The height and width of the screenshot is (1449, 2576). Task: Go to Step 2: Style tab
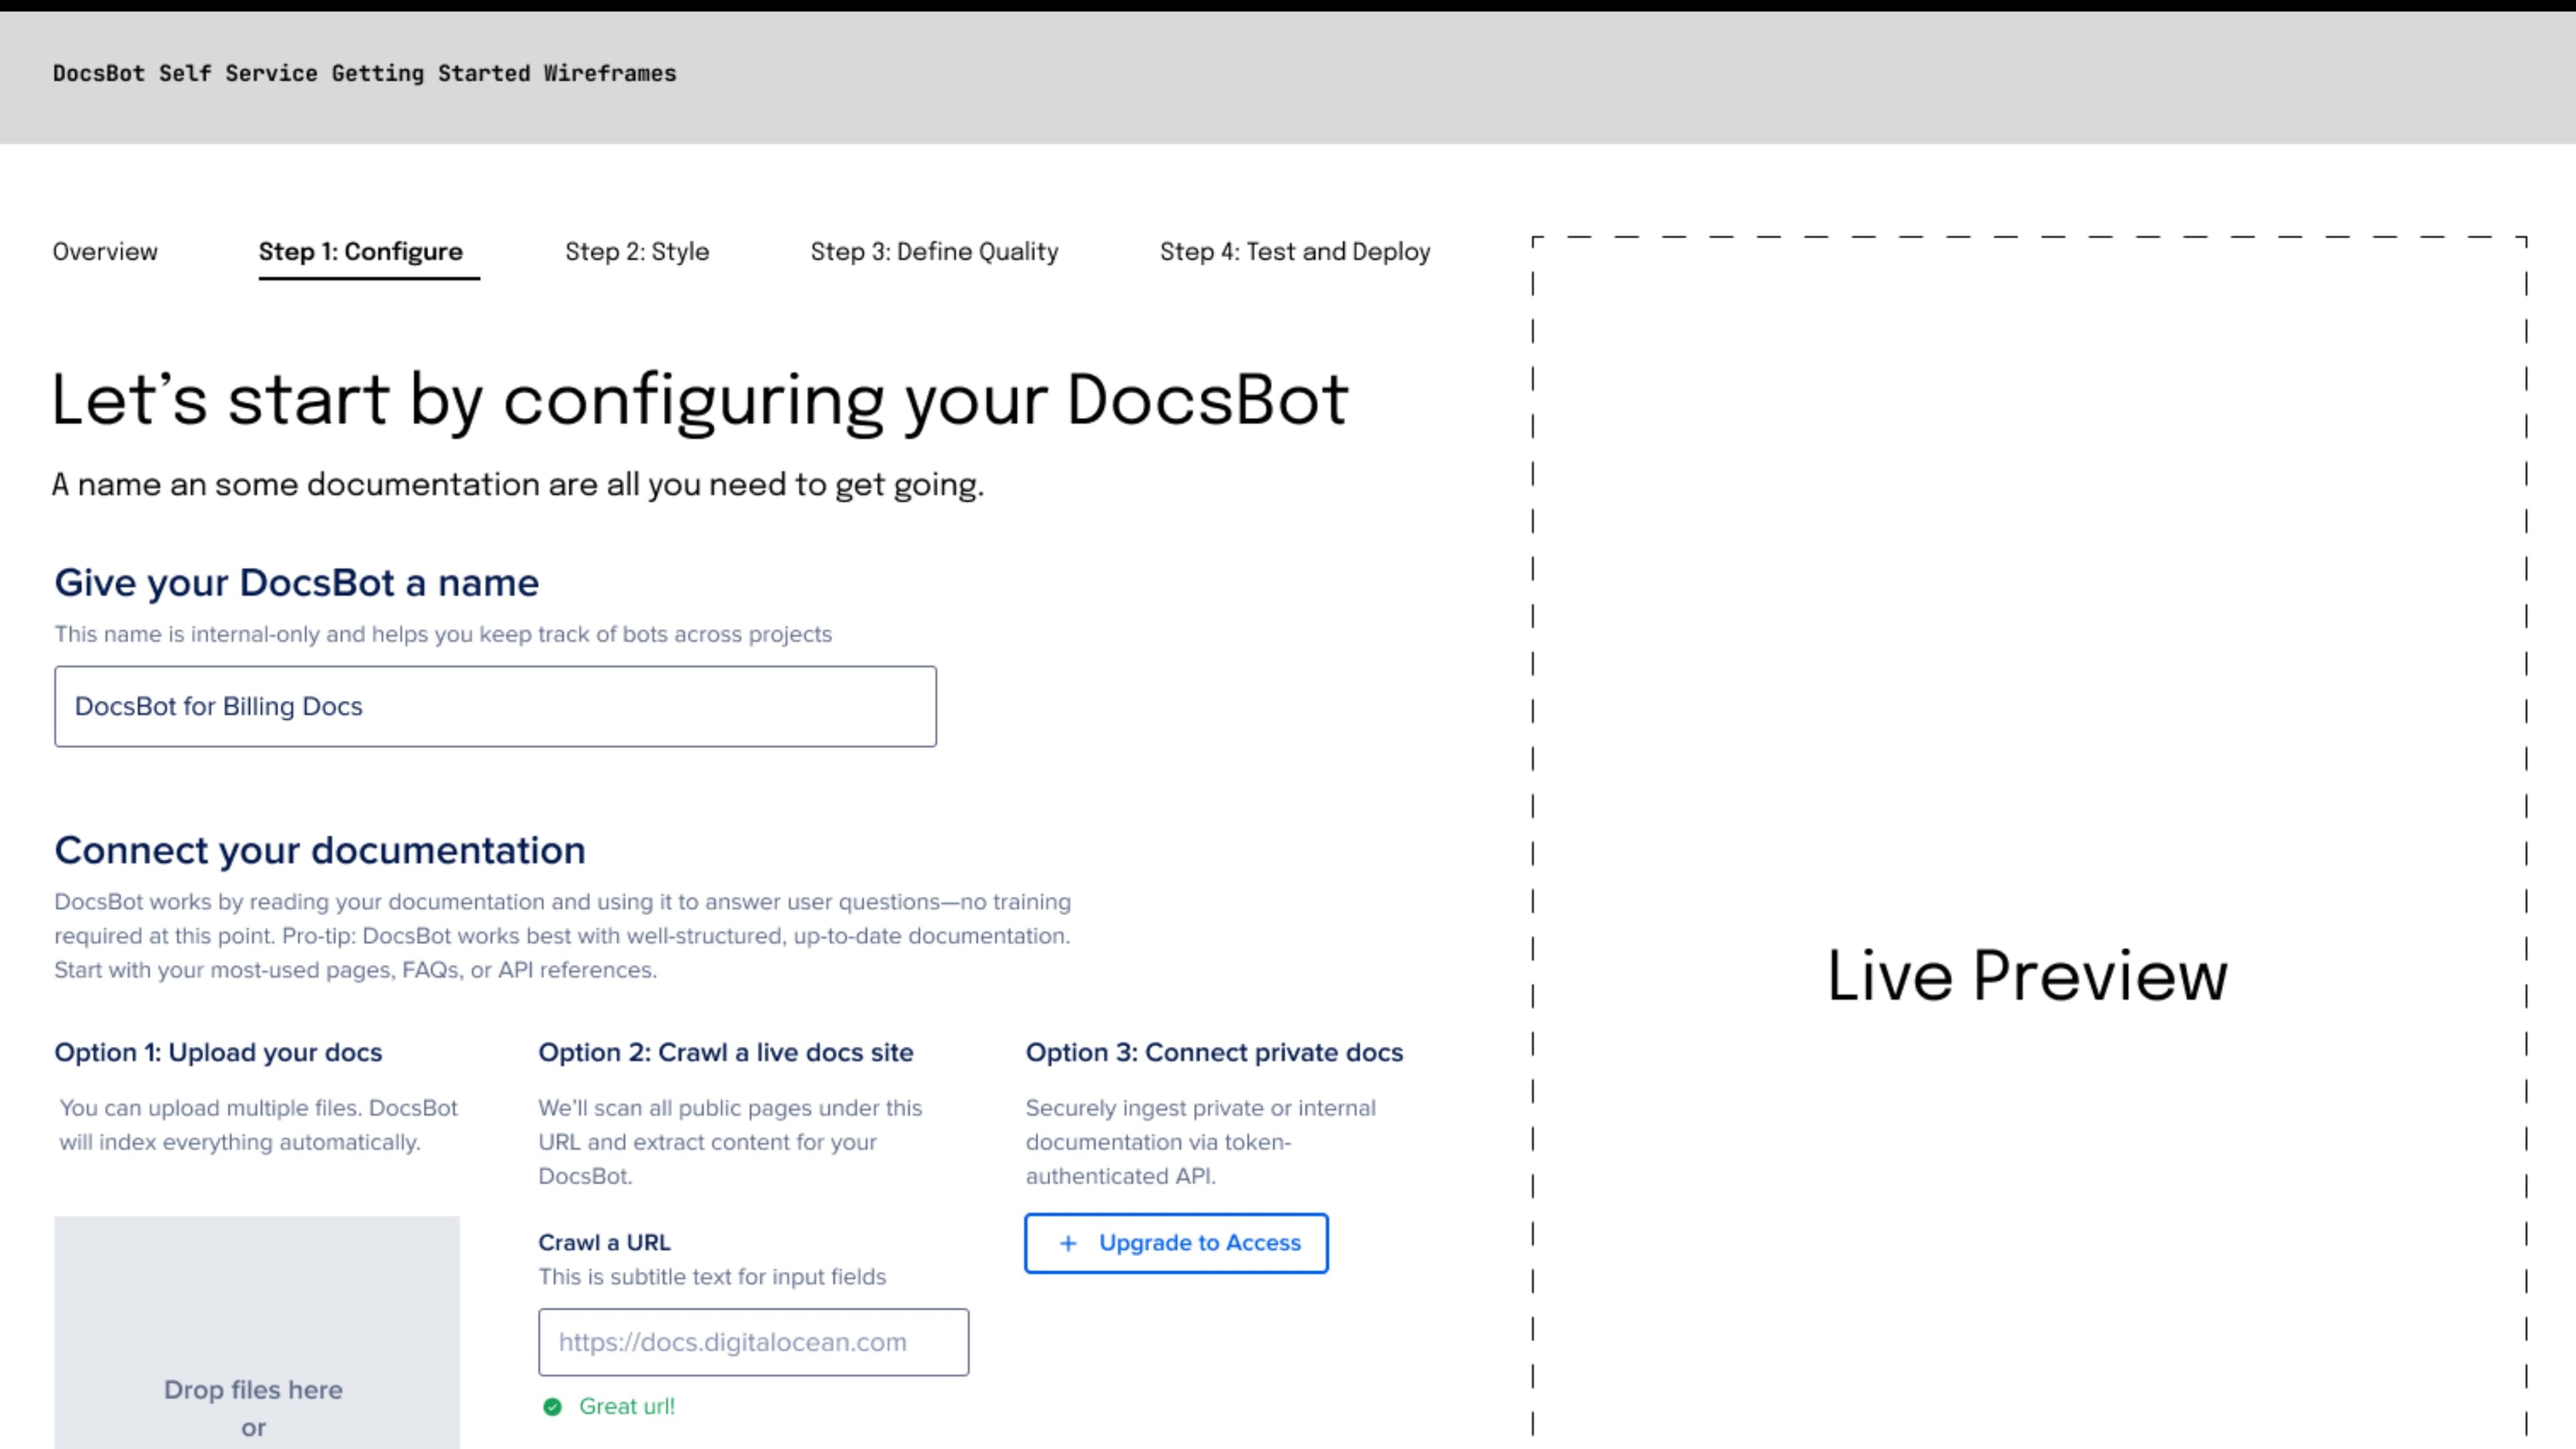[637, 252]
